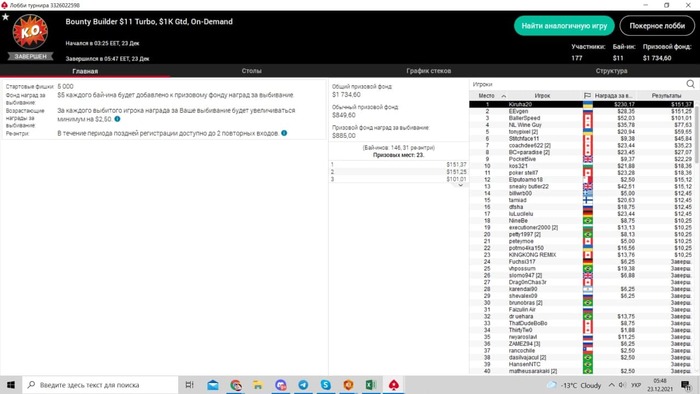Click the favorite star icon
Viewport: 700px width, 394px height.
[x=5, y=17]
